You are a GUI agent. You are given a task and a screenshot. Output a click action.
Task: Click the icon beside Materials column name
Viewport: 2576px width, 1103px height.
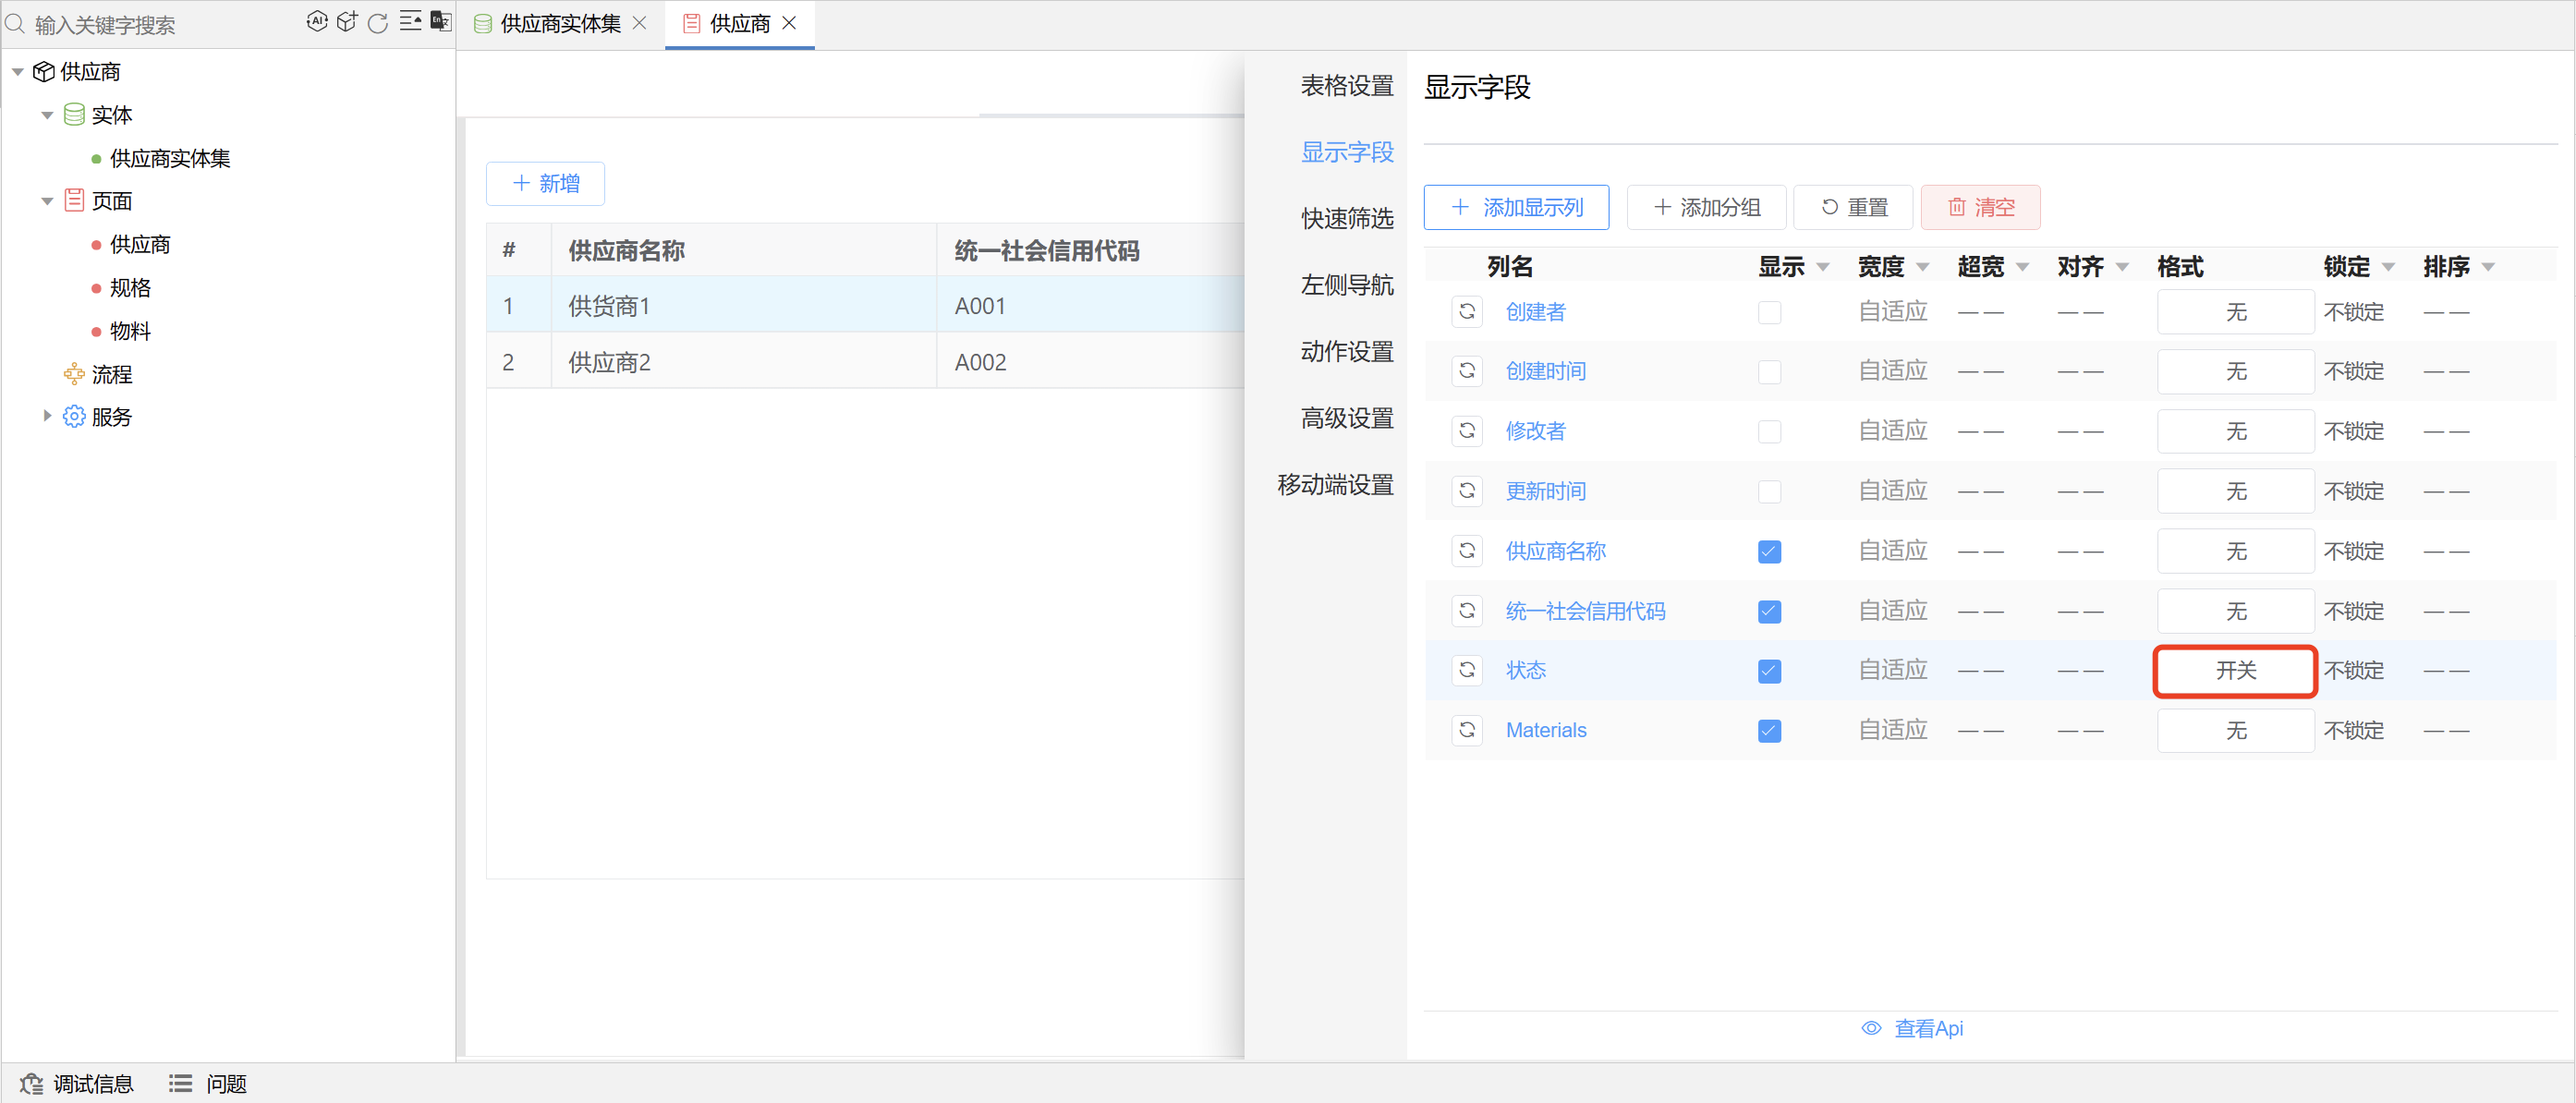point(1466,730)
